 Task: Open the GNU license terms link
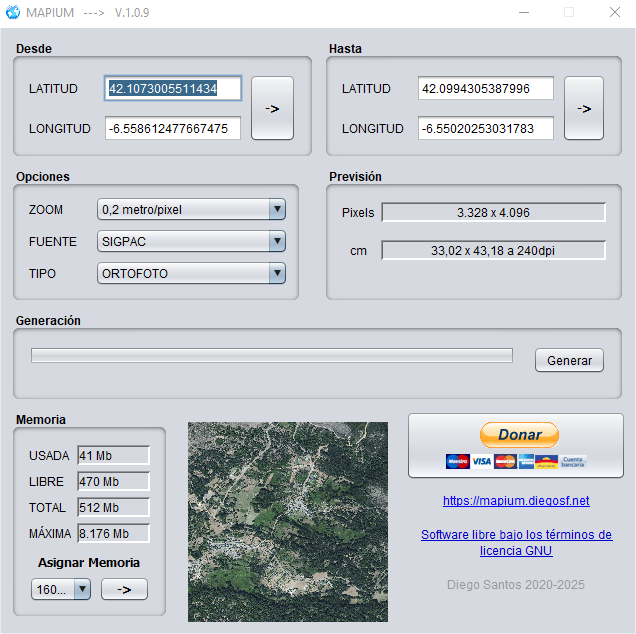(x=516, y=543)
